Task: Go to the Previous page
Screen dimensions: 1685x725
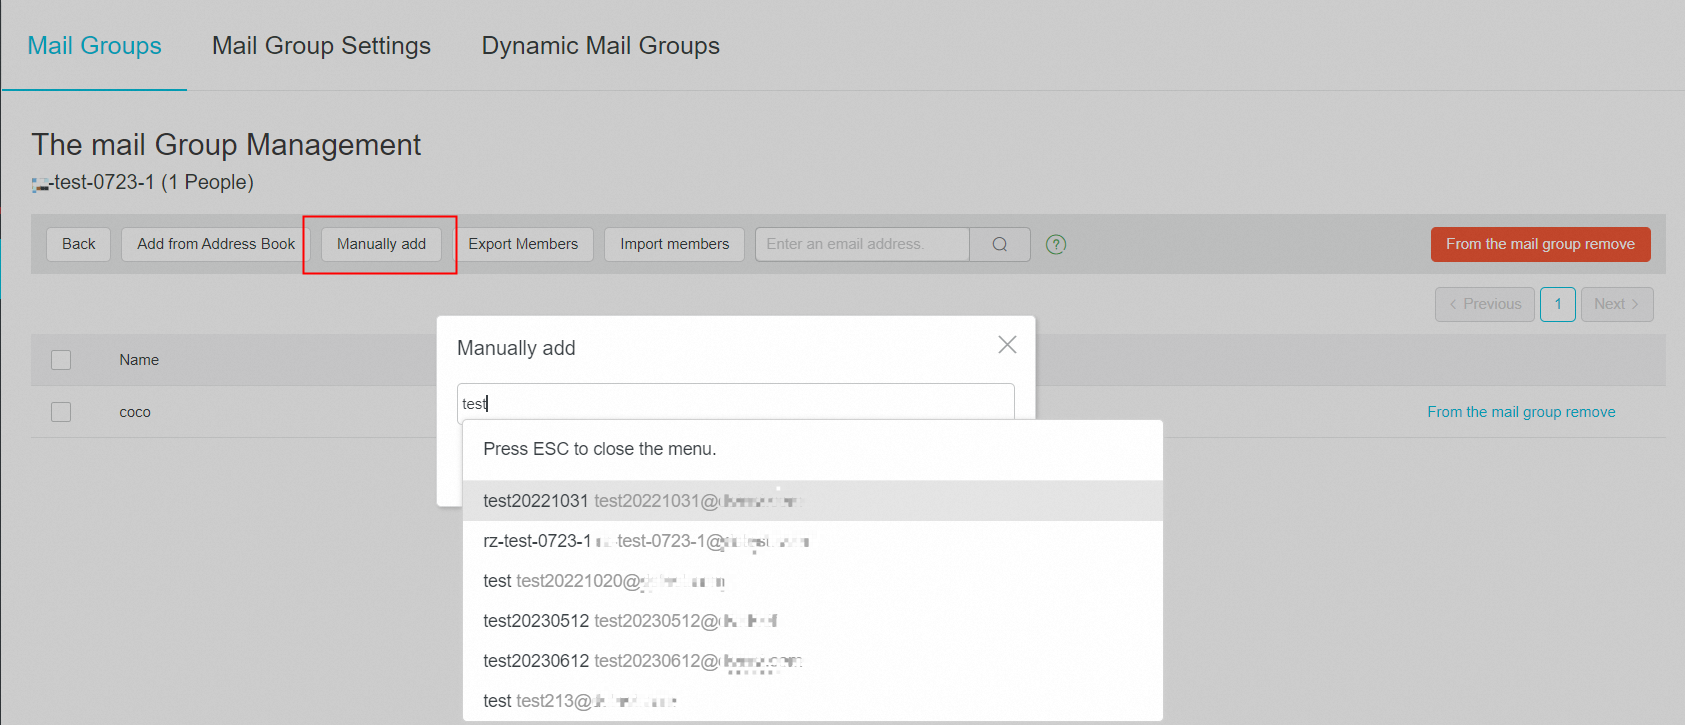Action: point(1485,304)
